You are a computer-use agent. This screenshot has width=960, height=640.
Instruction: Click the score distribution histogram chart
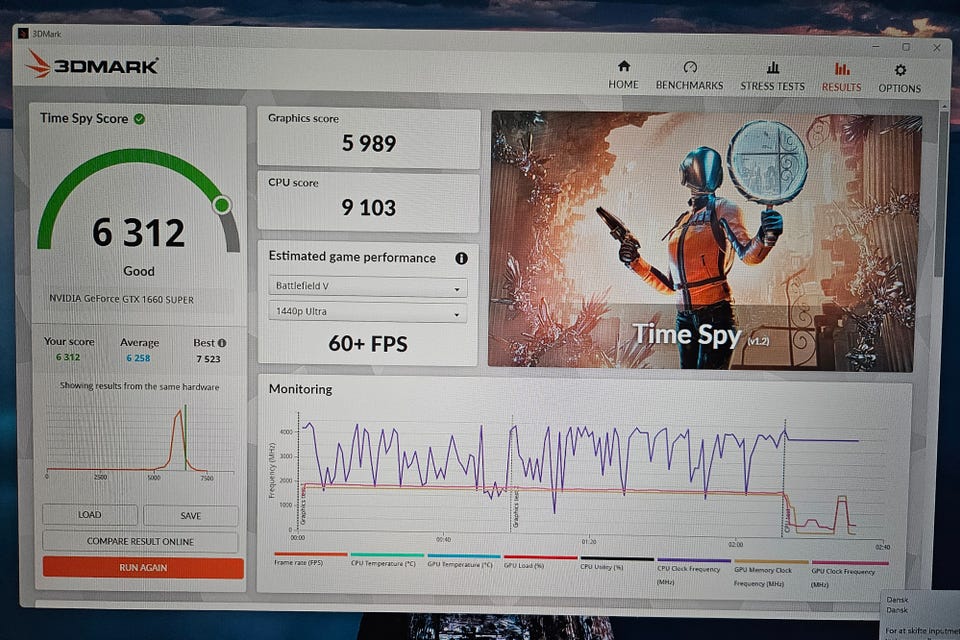[140, 440]
